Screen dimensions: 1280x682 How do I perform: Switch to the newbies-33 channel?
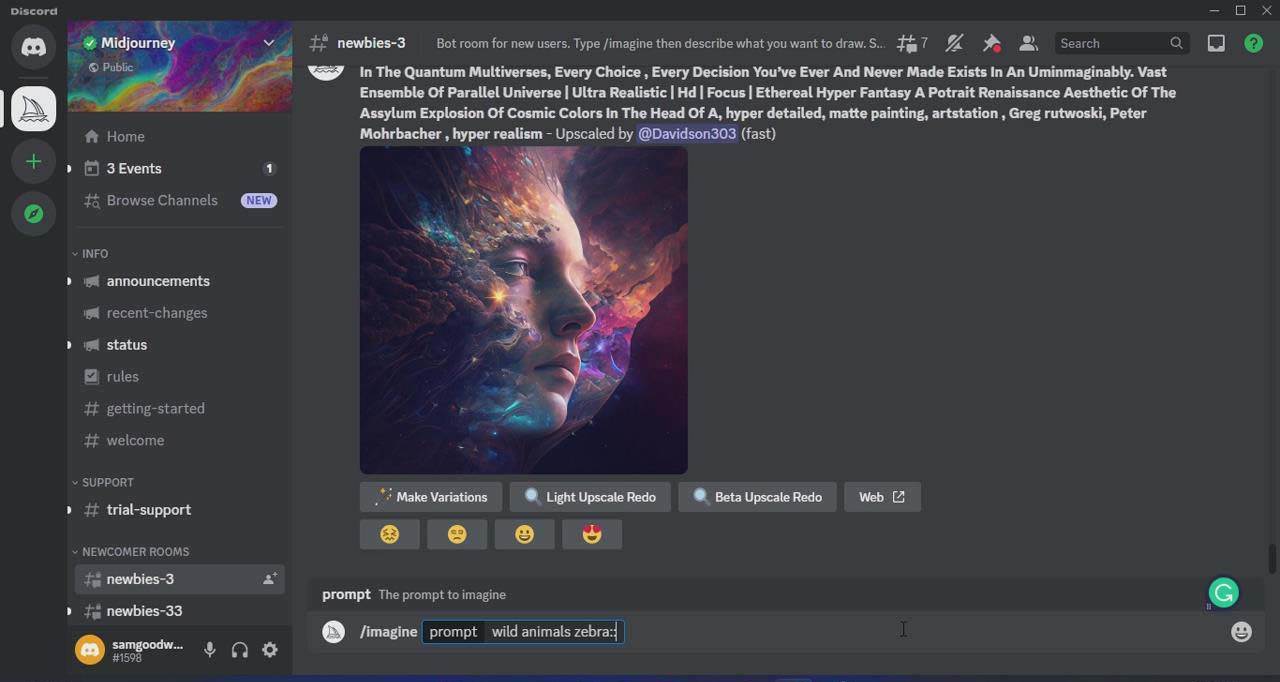[143, 610]
